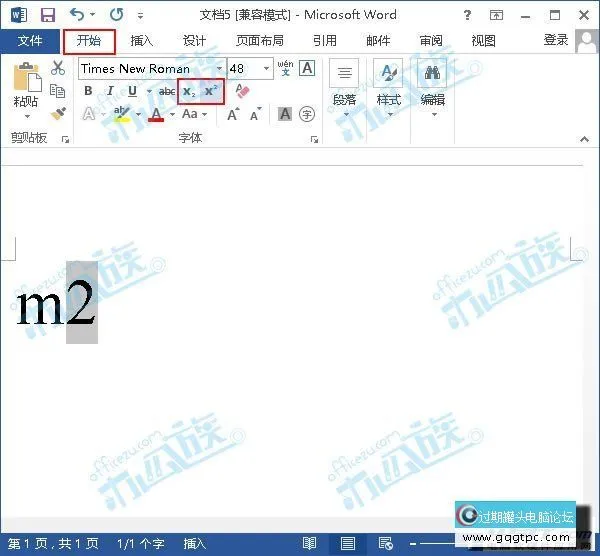Expand the 粘贴 paste options arrow
Screen dimensions: 600x556
27,116
